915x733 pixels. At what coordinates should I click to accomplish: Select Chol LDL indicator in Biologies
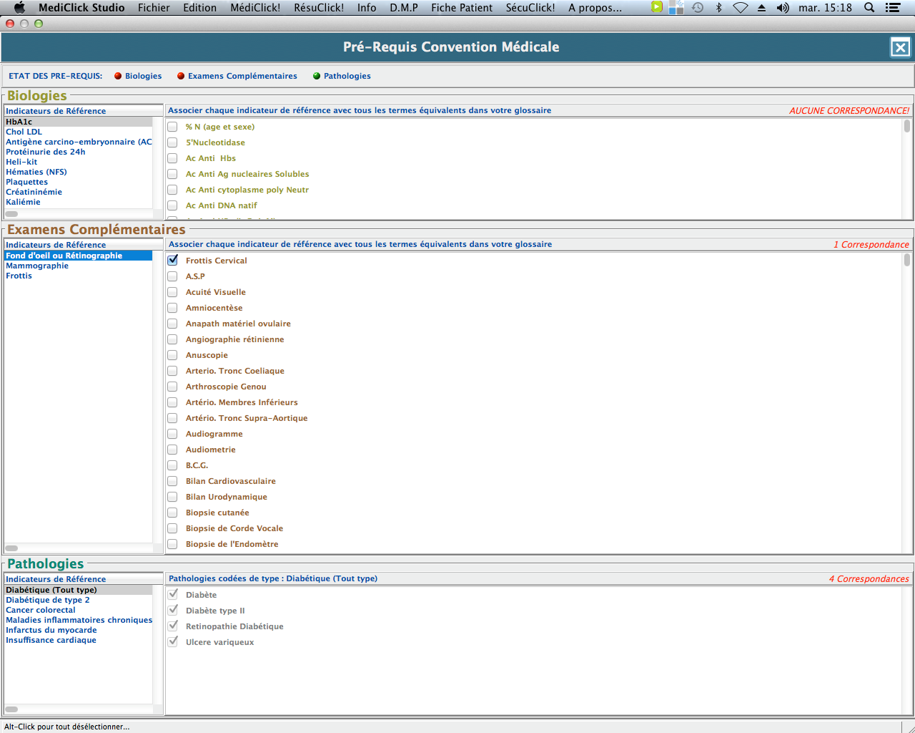[x=24, y=132]
